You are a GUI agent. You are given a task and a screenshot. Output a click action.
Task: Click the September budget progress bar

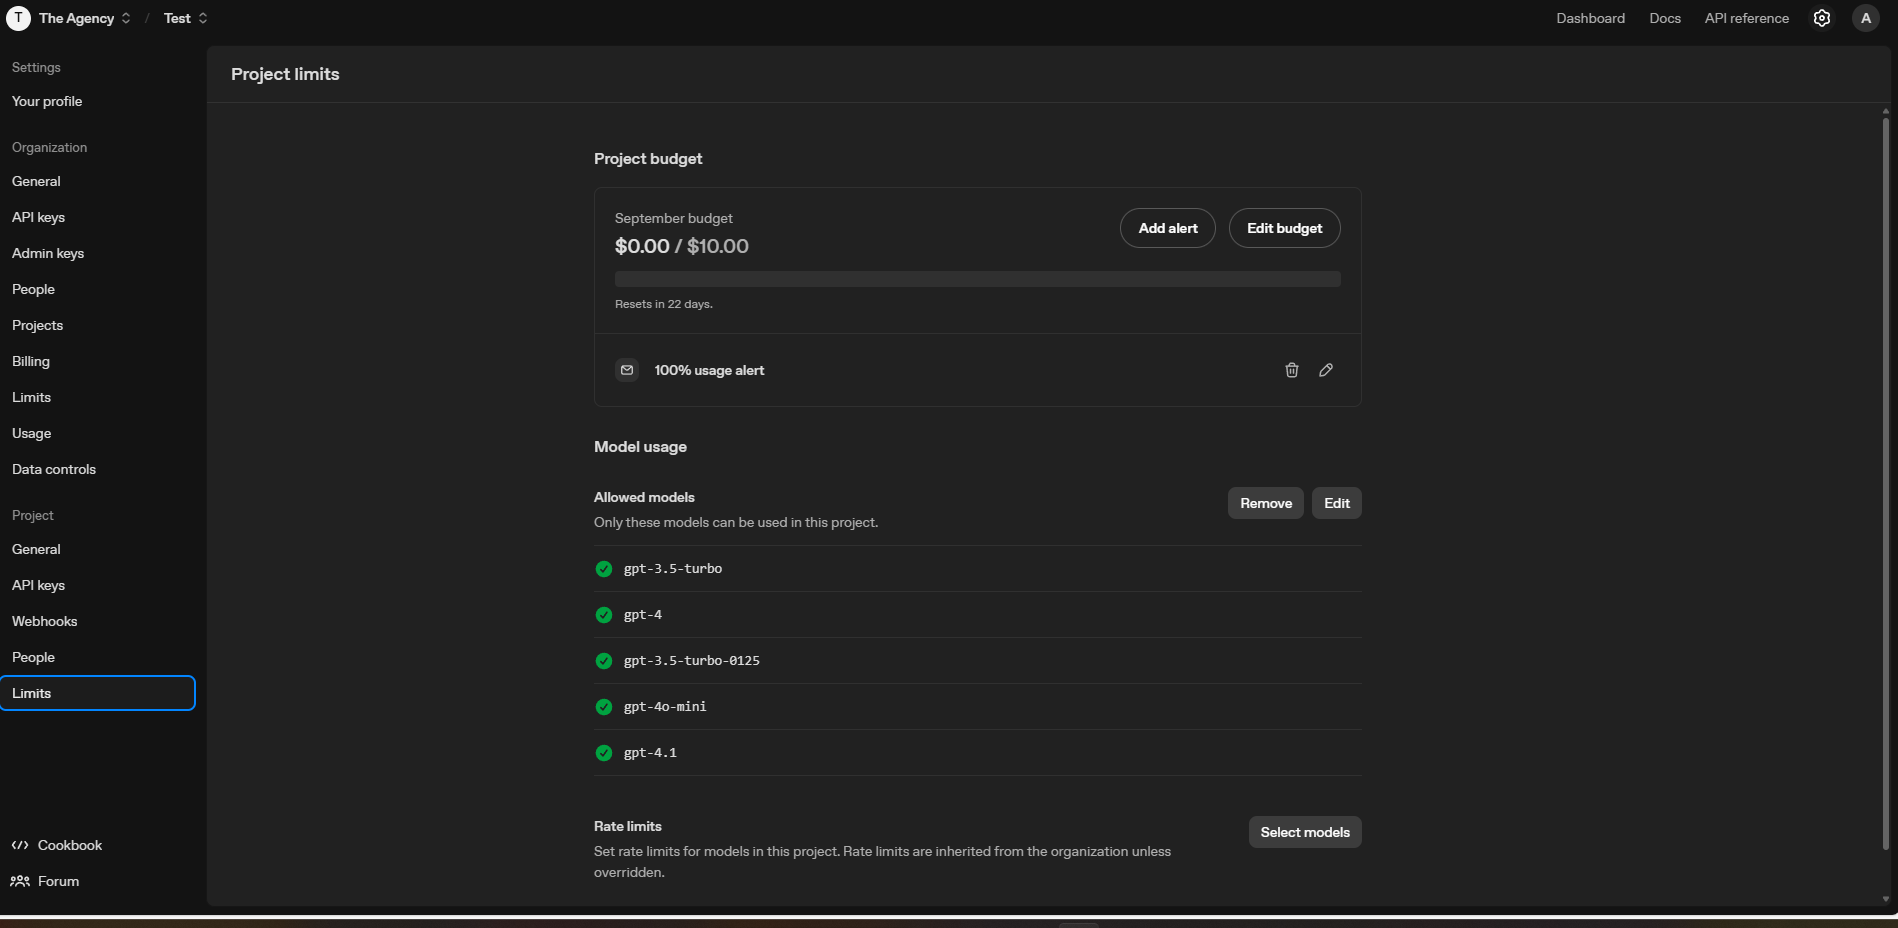(977, 279)
